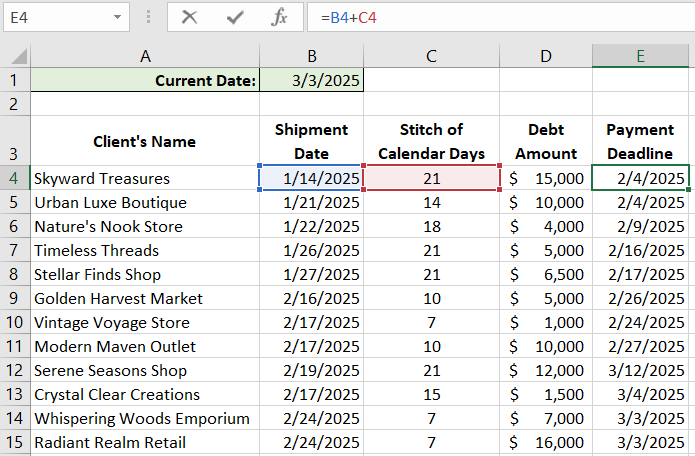Screen dimensions: 695x456
Task: Click the Client's Name header cell
Action: [x=145, y=141]
